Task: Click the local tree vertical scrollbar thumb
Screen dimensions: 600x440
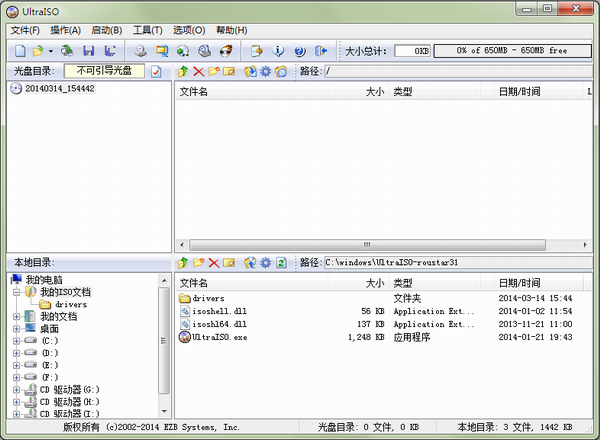Action: coord(164,341)
